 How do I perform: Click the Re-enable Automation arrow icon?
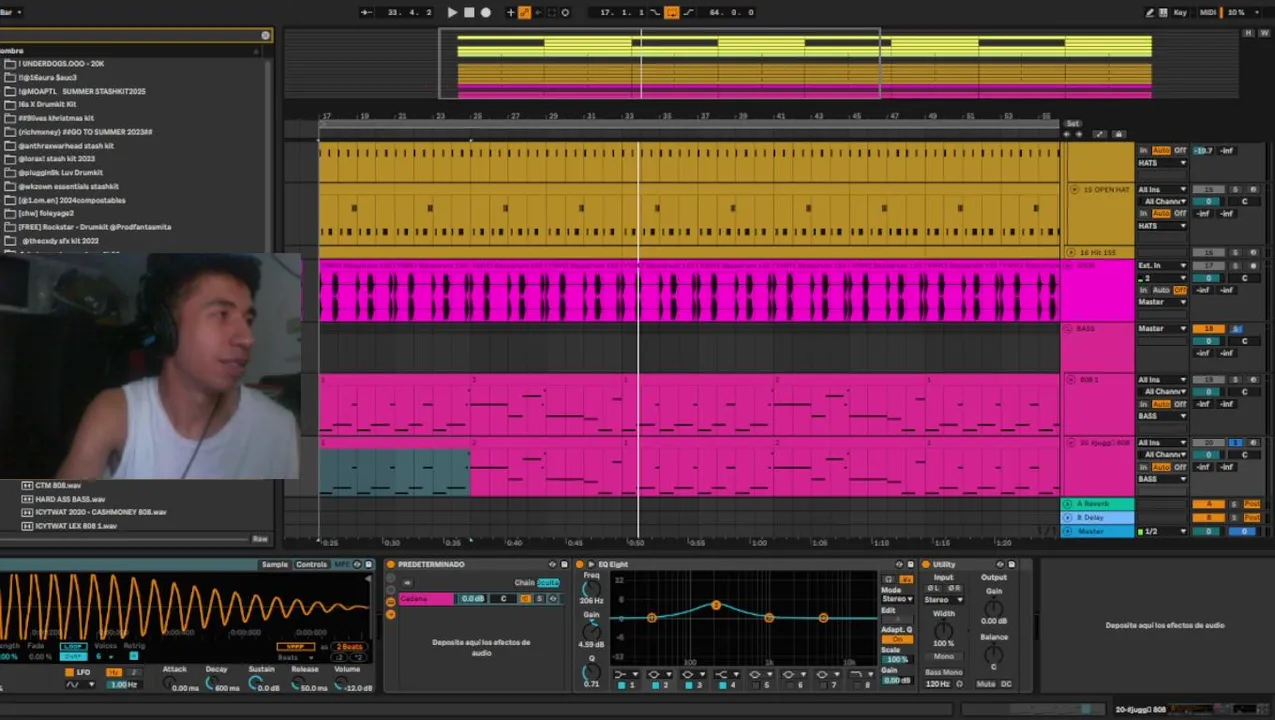coord(538,12)
